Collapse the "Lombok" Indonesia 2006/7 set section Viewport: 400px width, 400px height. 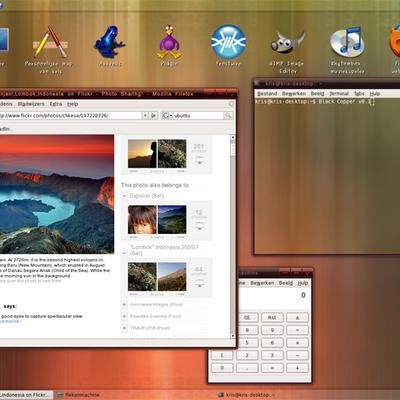[x=124, y=253]
